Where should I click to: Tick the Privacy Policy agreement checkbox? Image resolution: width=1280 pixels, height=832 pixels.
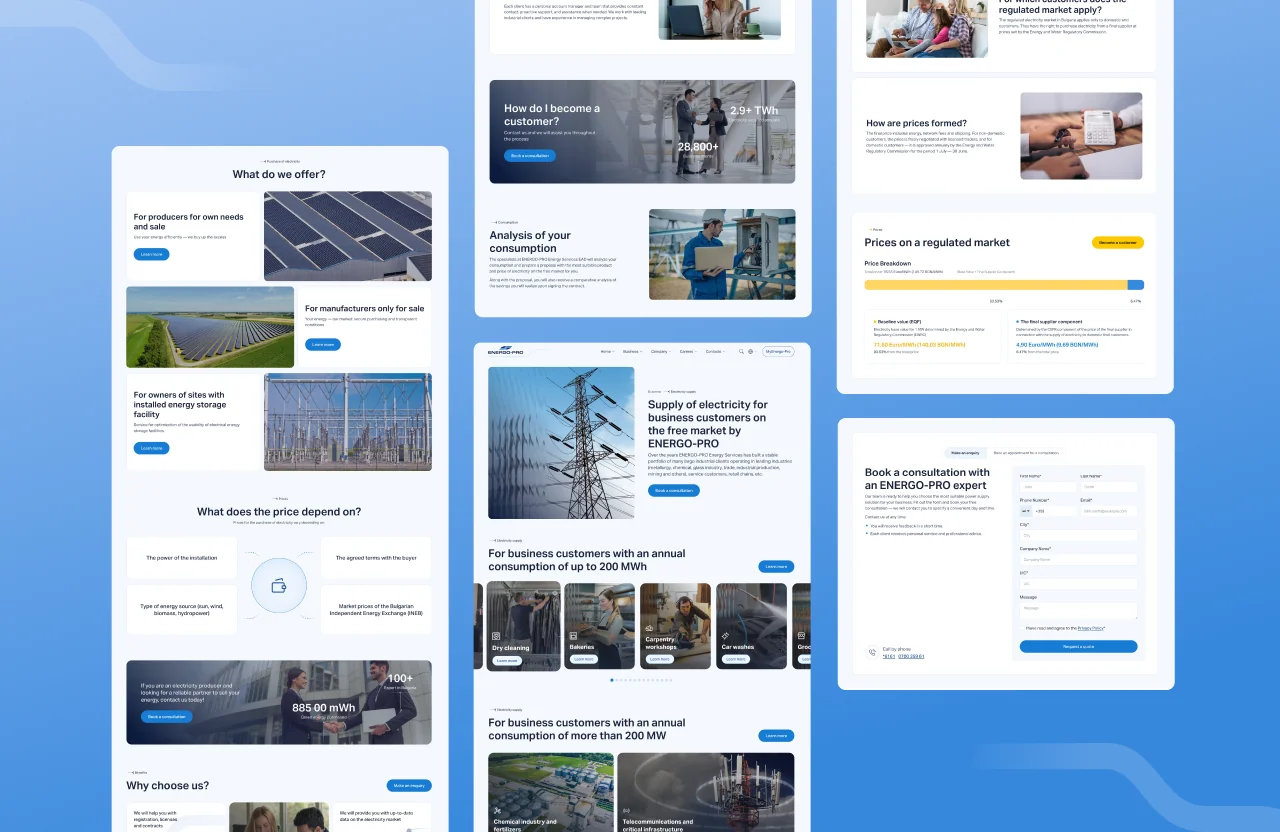1023,628
